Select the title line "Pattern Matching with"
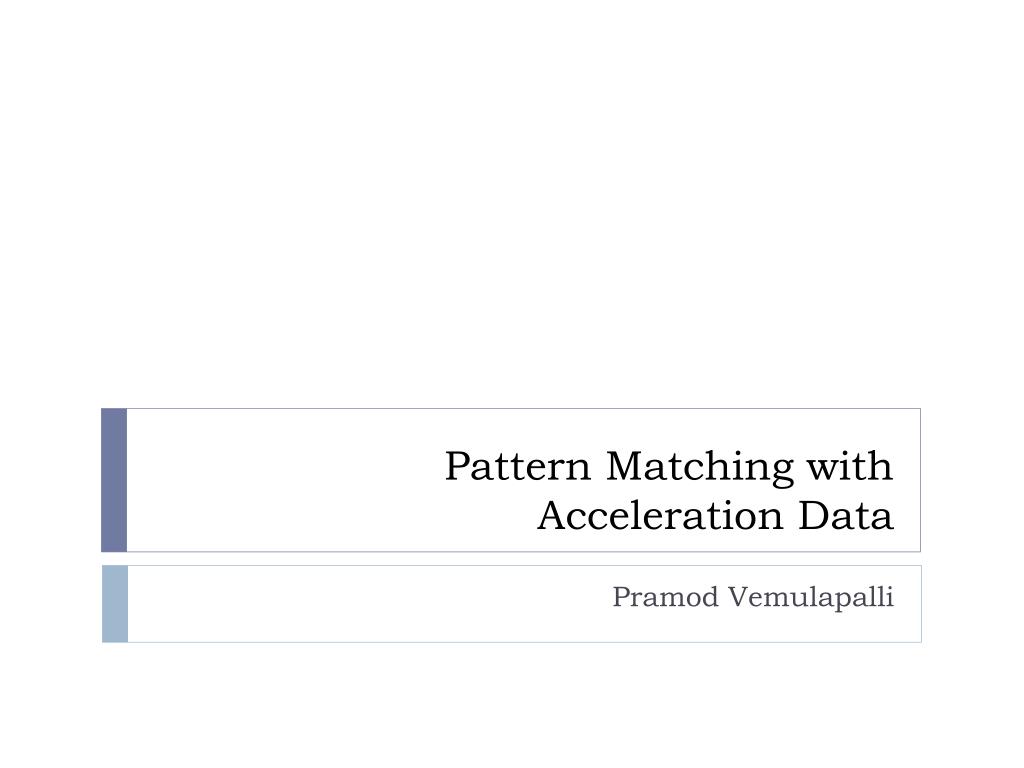 point(669,468)
